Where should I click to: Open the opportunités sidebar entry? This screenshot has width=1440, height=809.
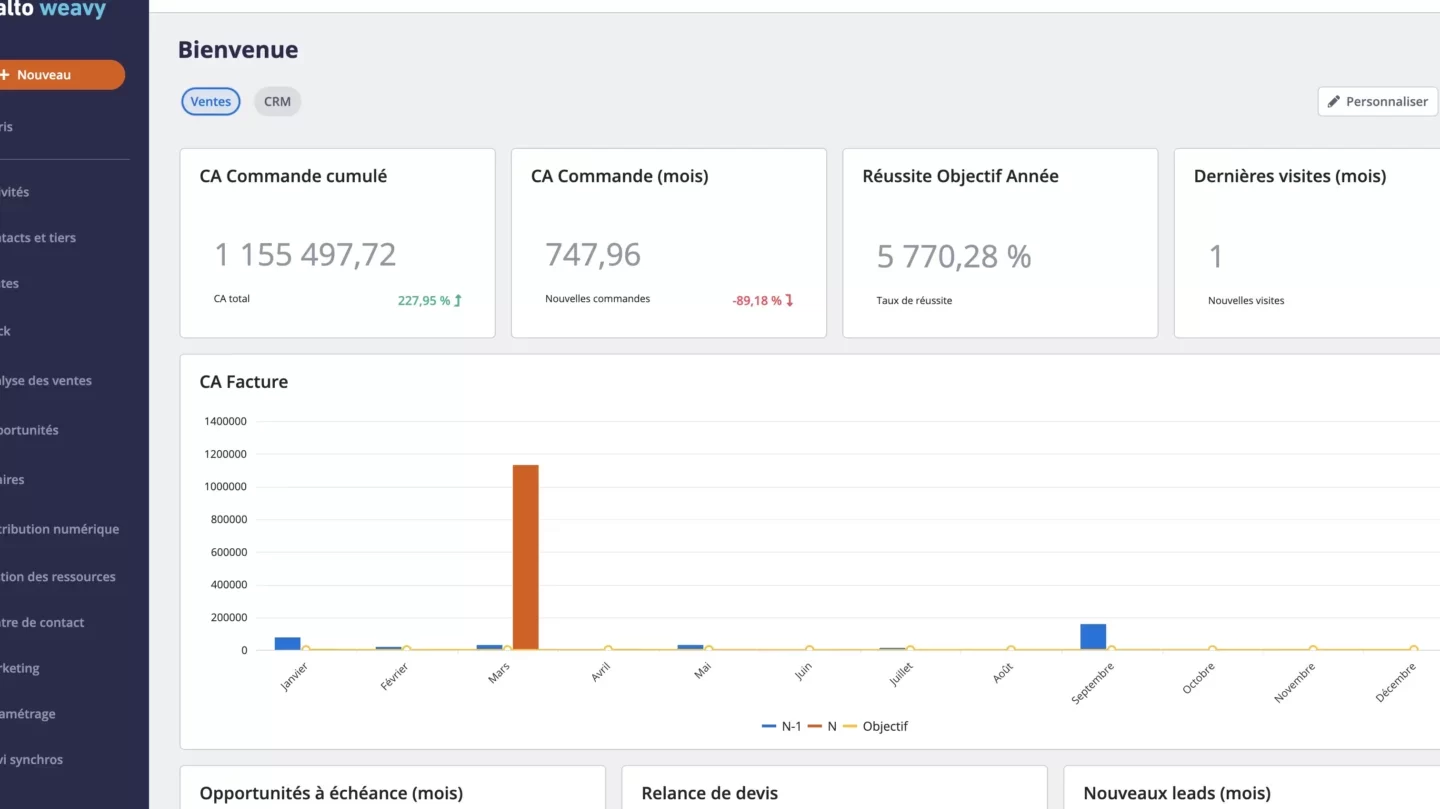click(30, 430)
